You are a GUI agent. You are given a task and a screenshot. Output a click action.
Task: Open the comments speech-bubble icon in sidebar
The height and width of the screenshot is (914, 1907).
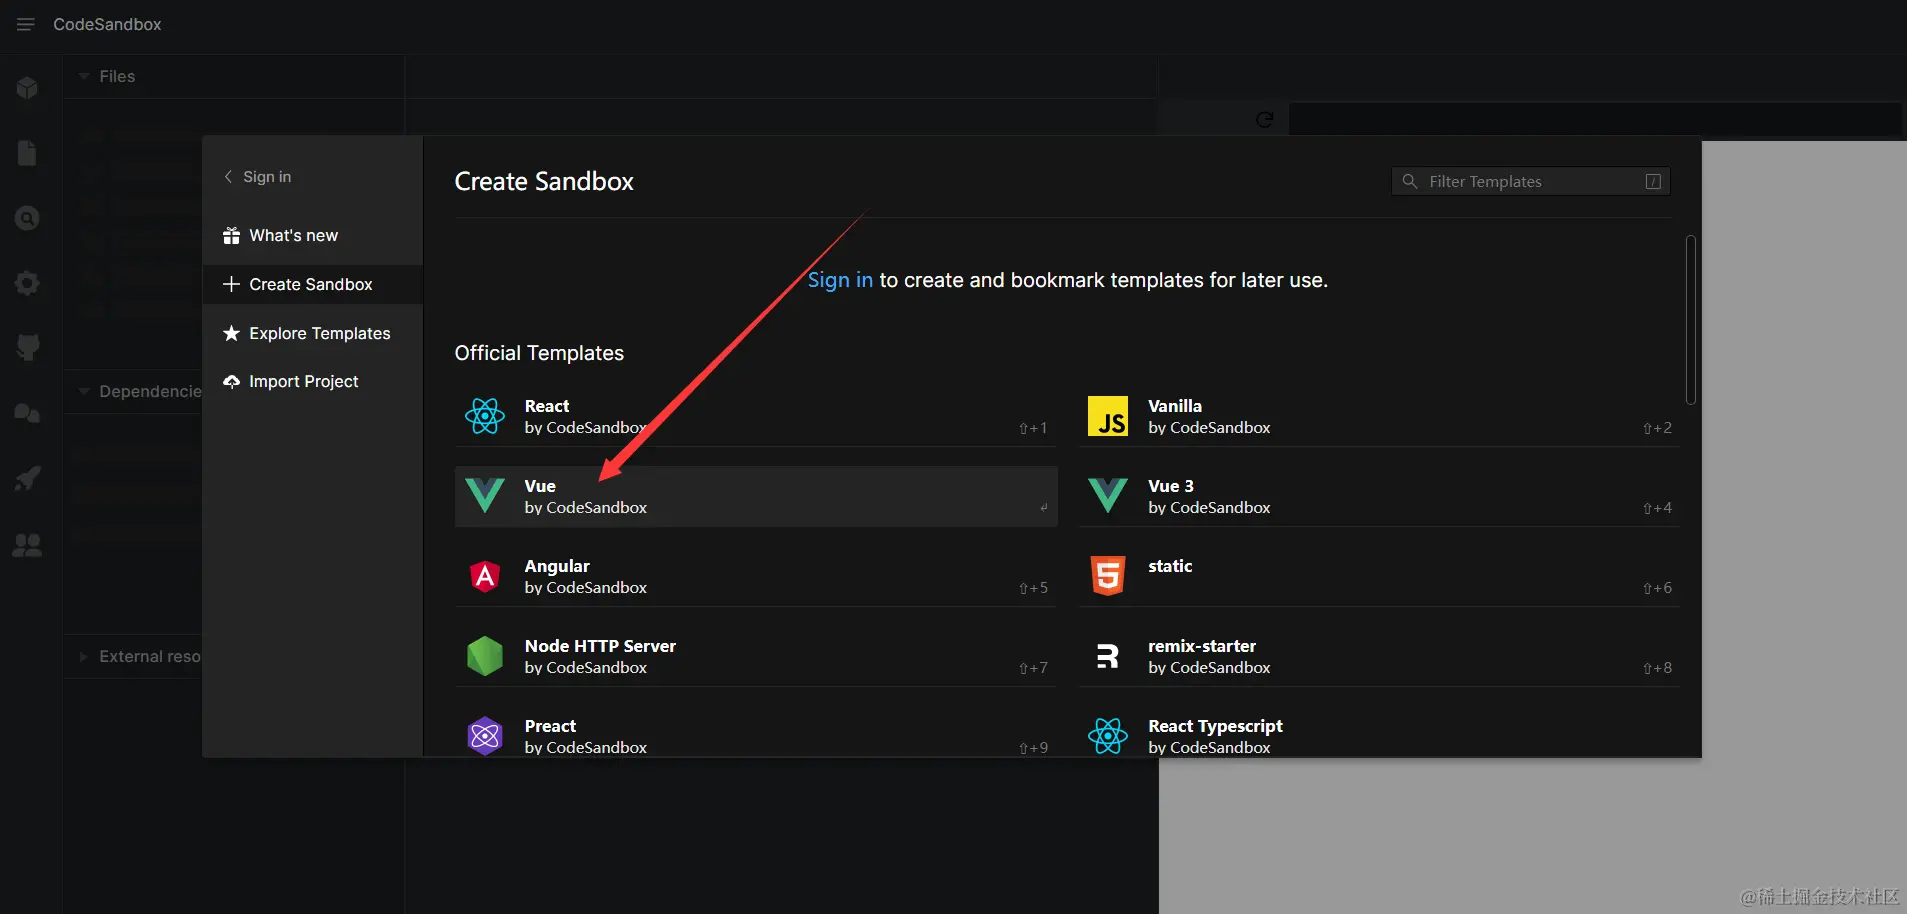click(28, 413)
